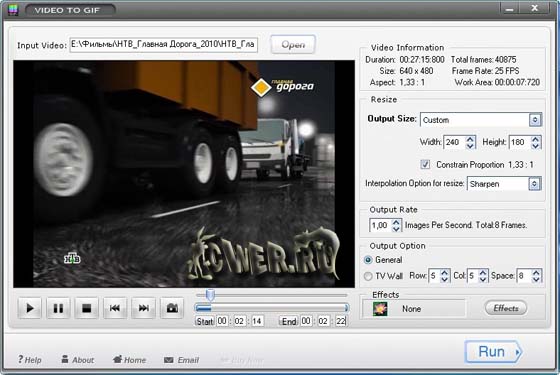Select the General output option
560x375 pixels.
point(368,260)
